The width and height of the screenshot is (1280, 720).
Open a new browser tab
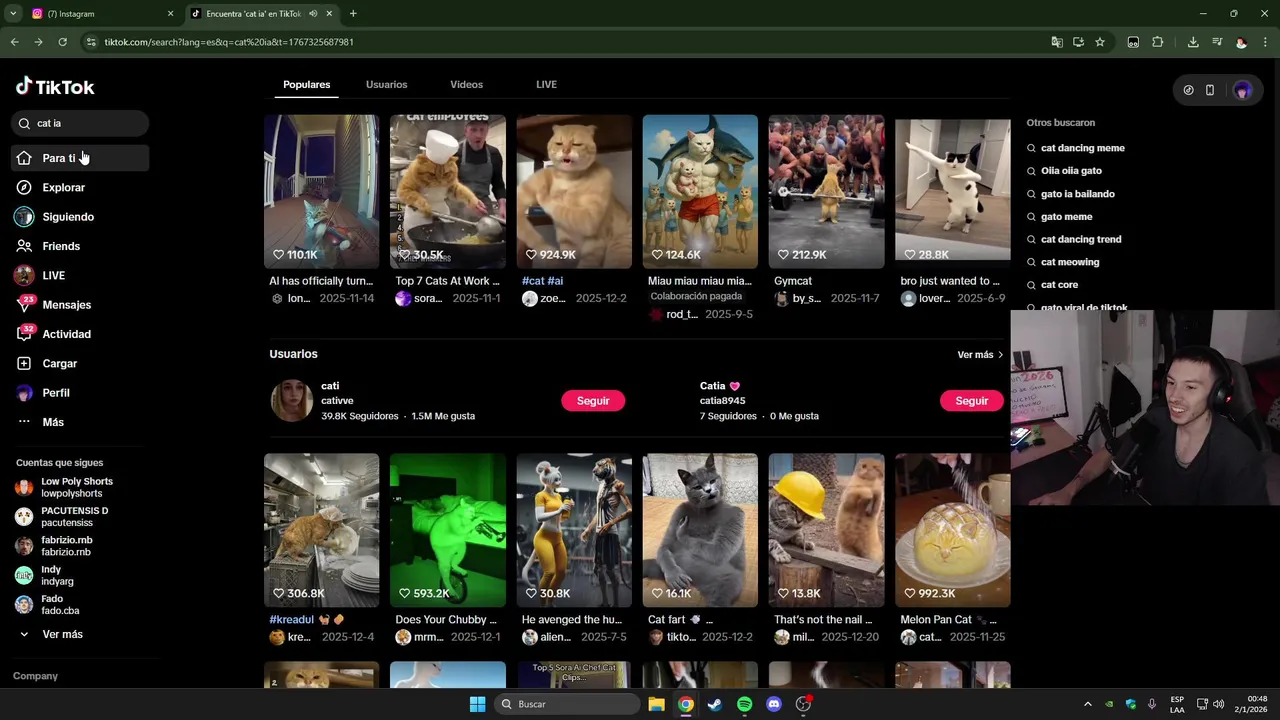[x=353, y=14]
